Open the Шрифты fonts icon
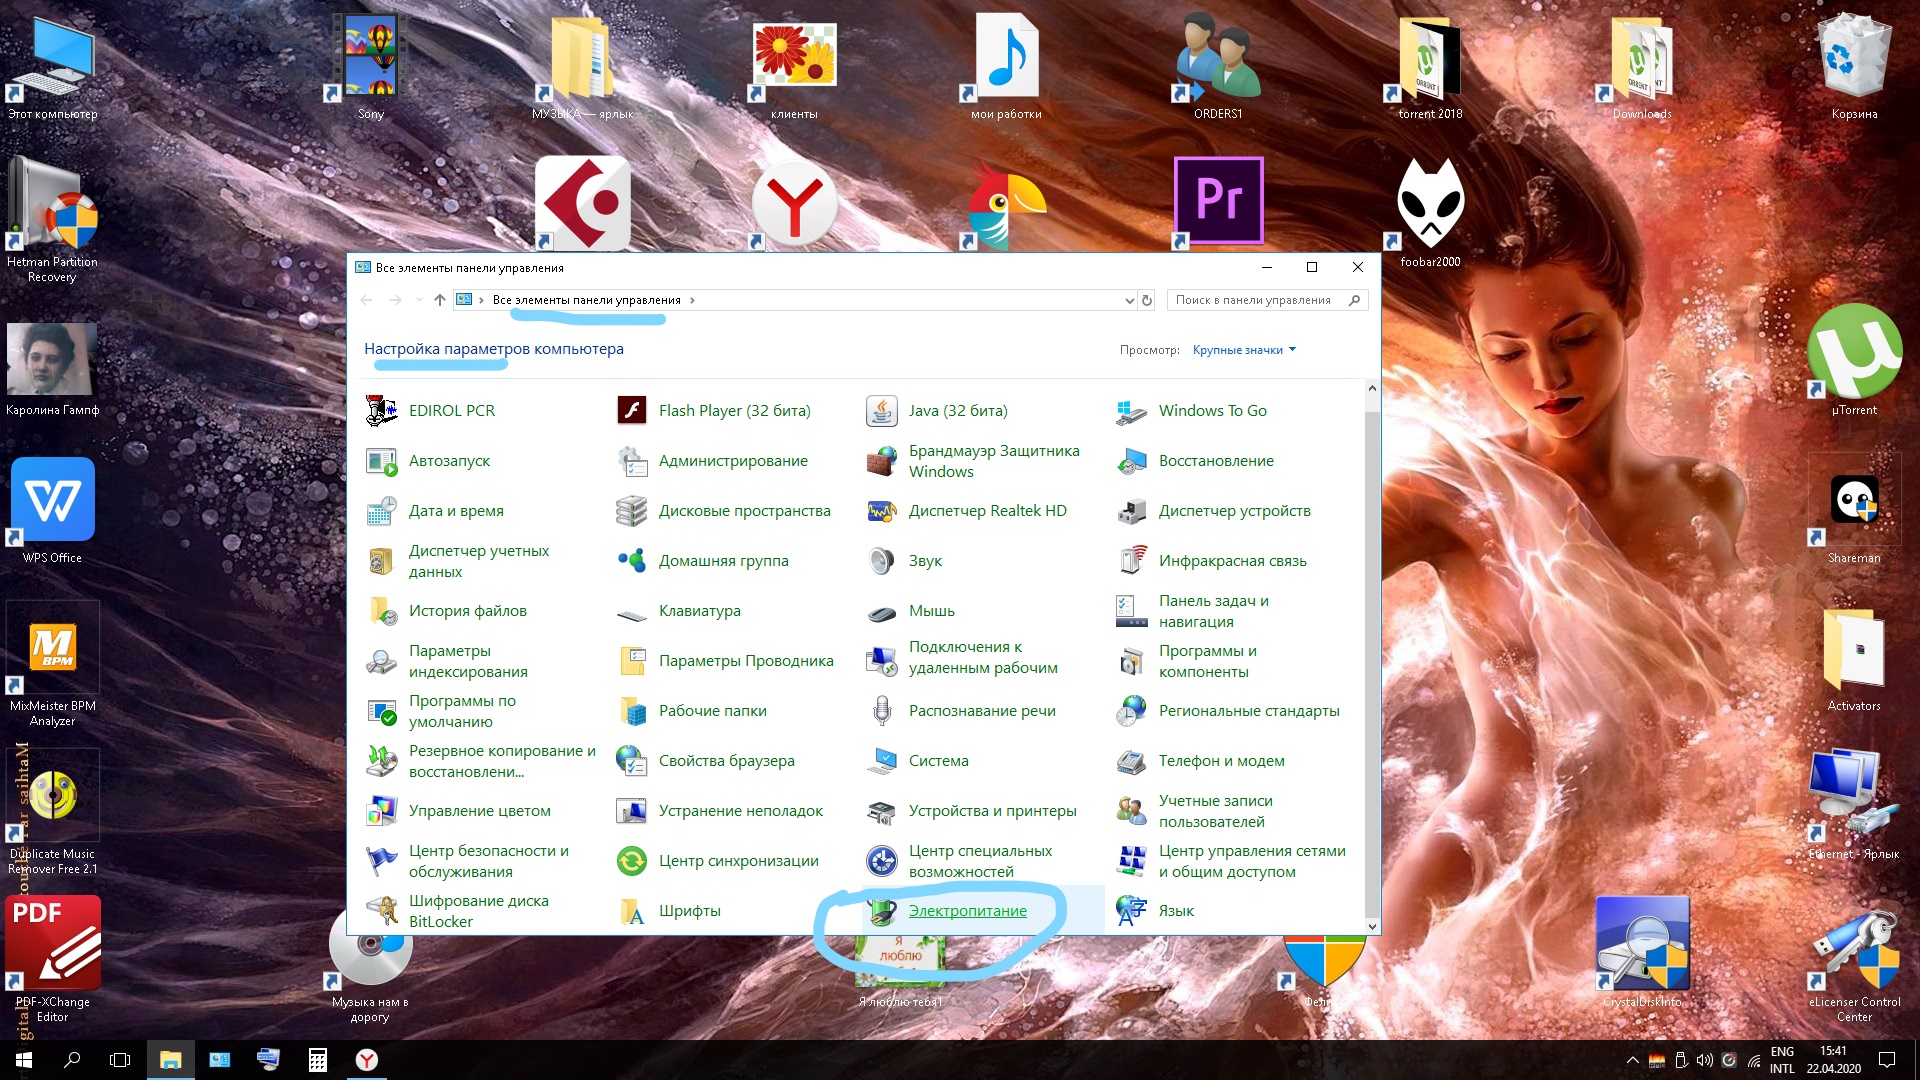Screen dimensions: 1920x1080 point(631,911)
